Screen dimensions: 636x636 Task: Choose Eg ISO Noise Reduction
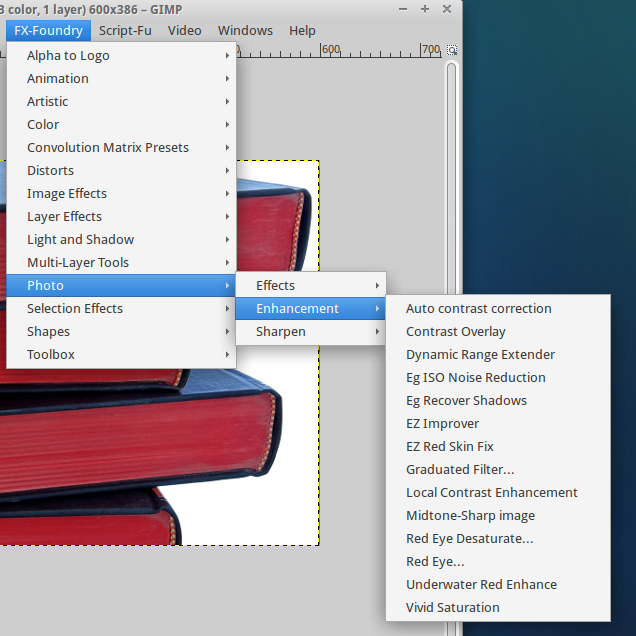coord(475,378)
